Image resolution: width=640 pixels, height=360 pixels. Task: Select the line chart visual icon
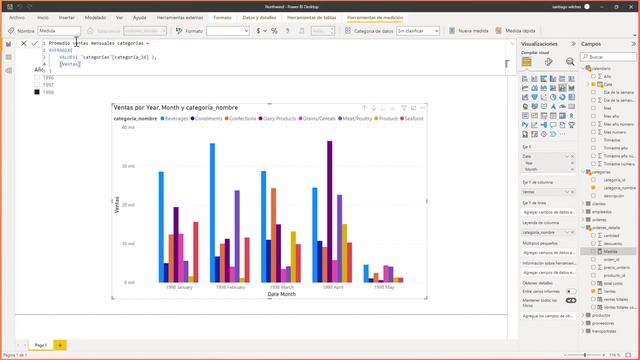[525, 88]
